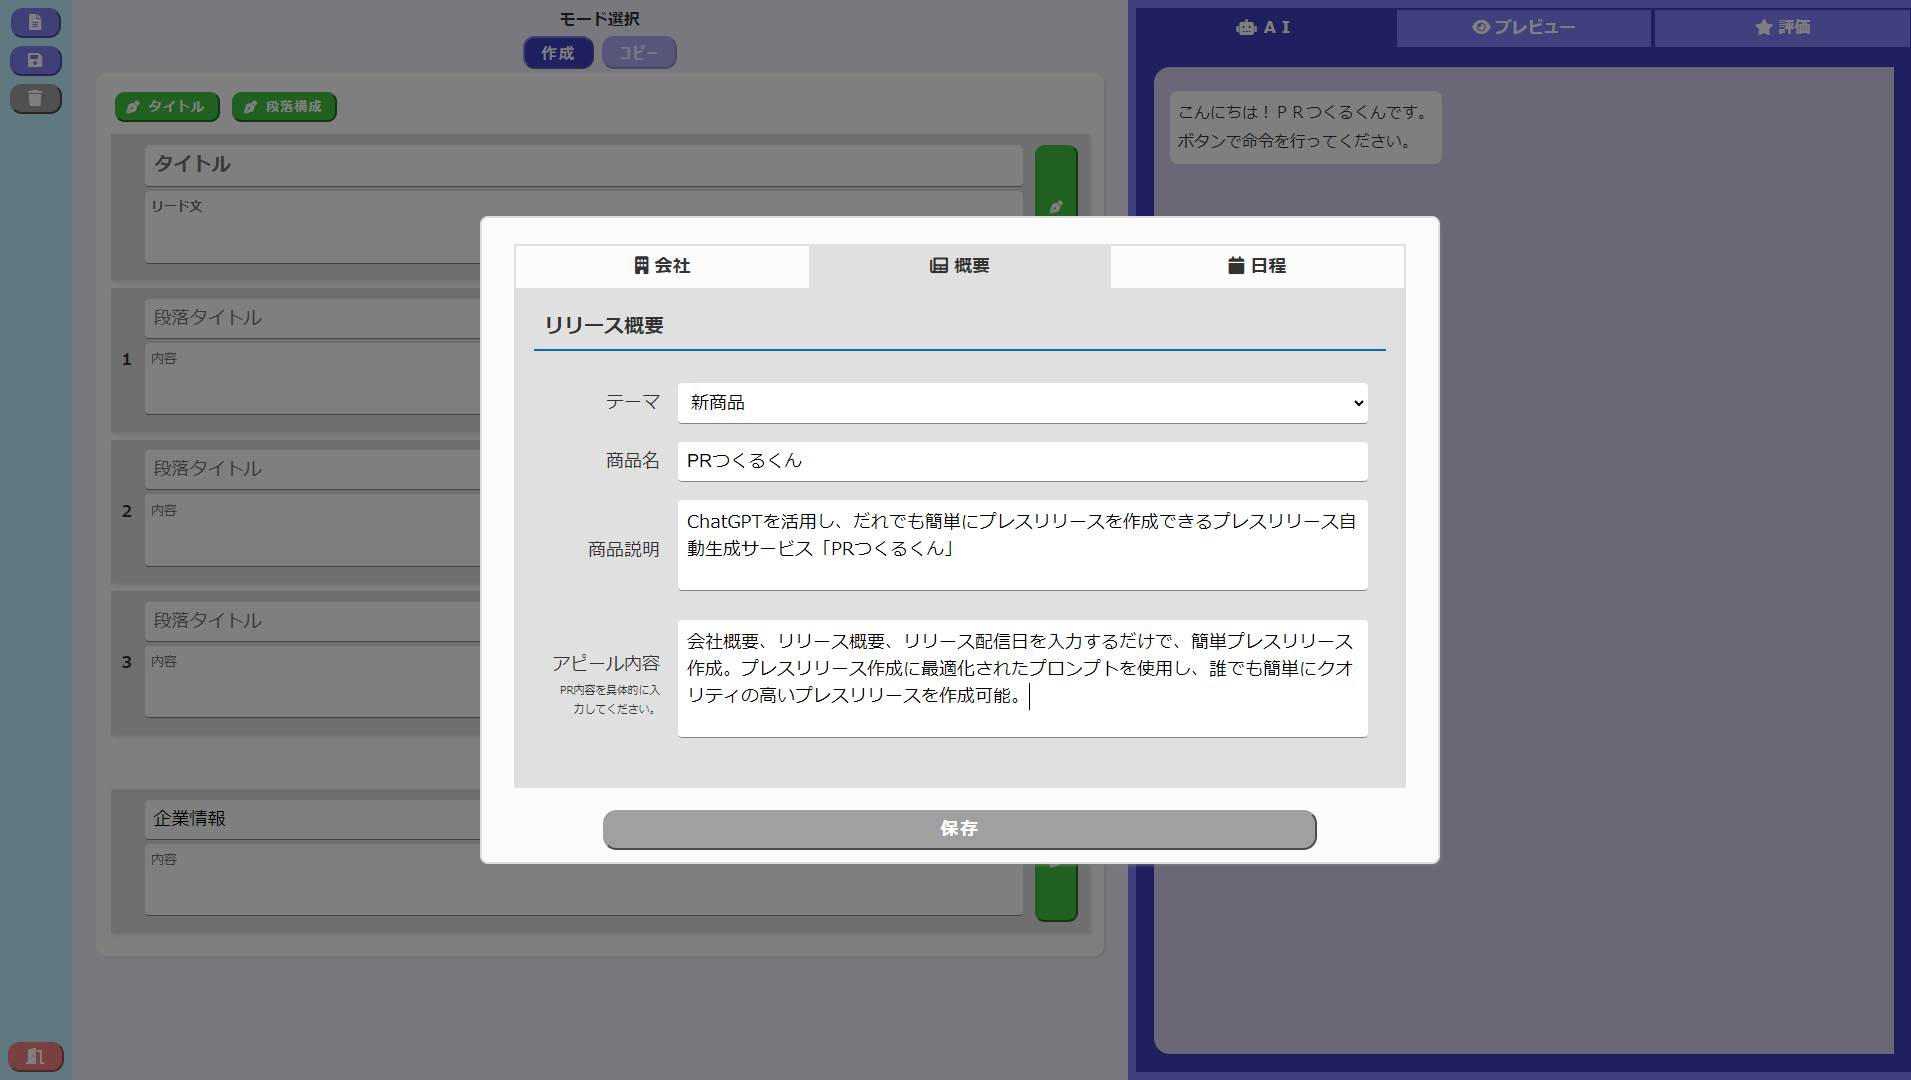Click paragraph 2 段落タイトル field

(x=314, y=469)
